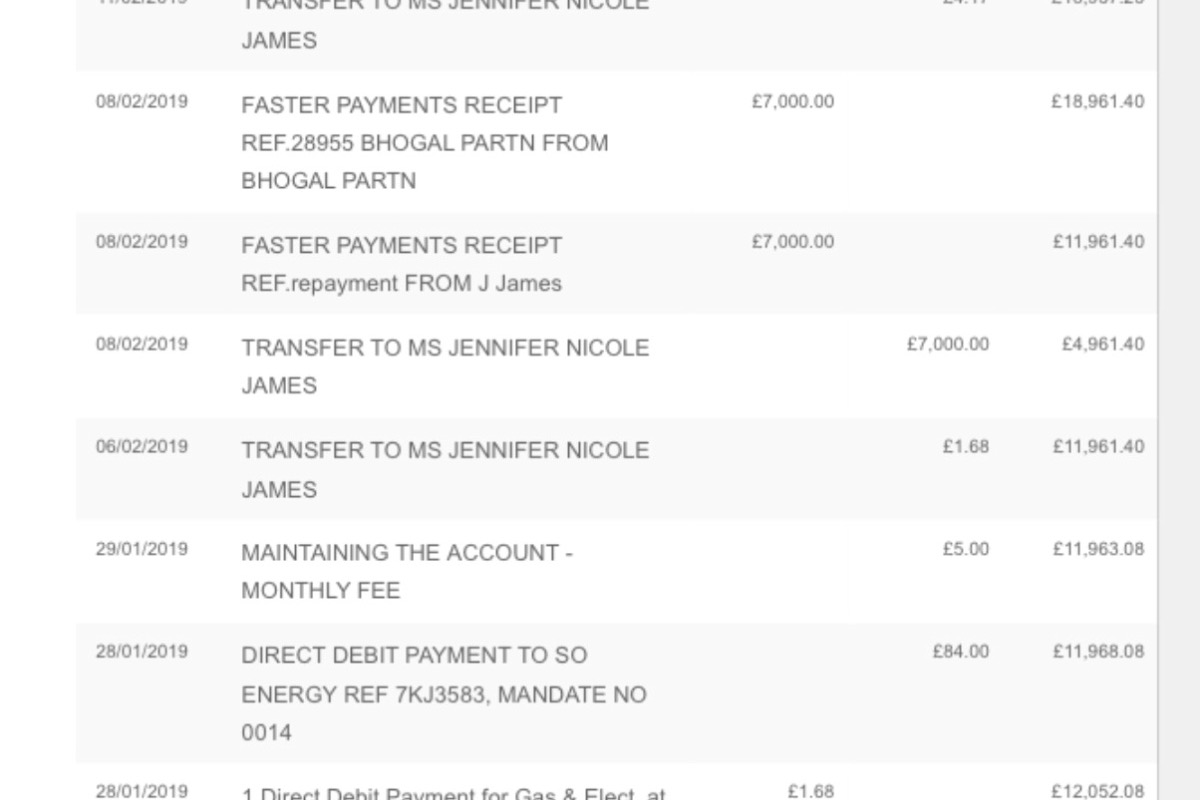The height and width of the screenshot is (800, 1200).
Task: Click the £11,961.40 balance on the repayment row
Action: pos(1097,242)
